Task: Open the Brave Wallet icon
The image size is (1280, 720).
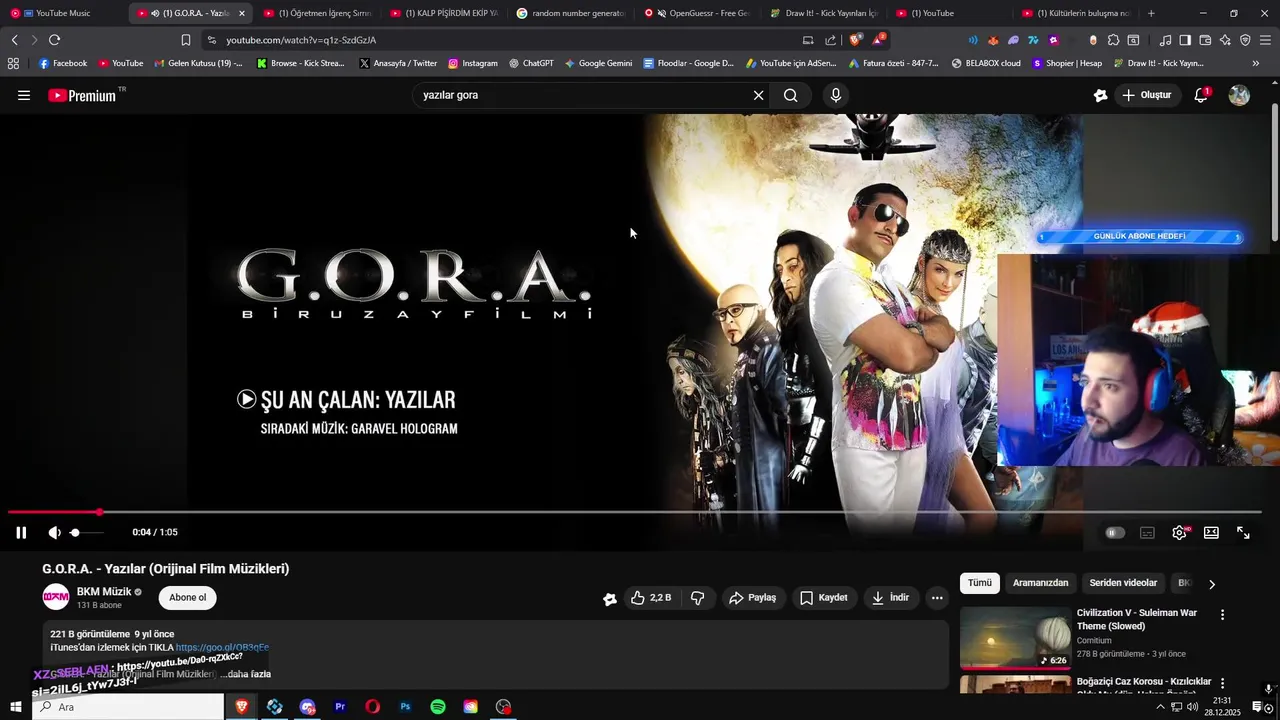Action: (x=1205, y=40)
